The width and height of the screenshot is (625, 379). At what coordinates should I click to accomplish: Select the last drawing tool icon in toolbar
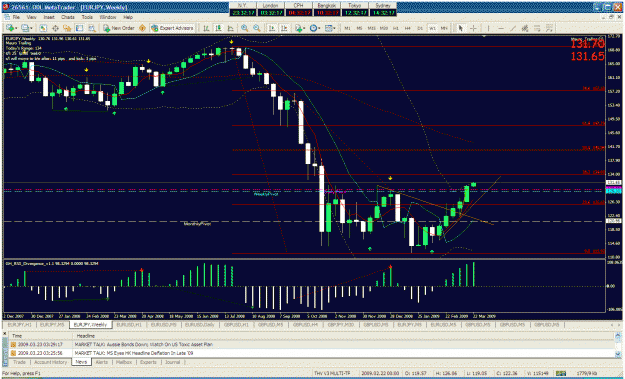pyautogui.click(x=550, y=28)
